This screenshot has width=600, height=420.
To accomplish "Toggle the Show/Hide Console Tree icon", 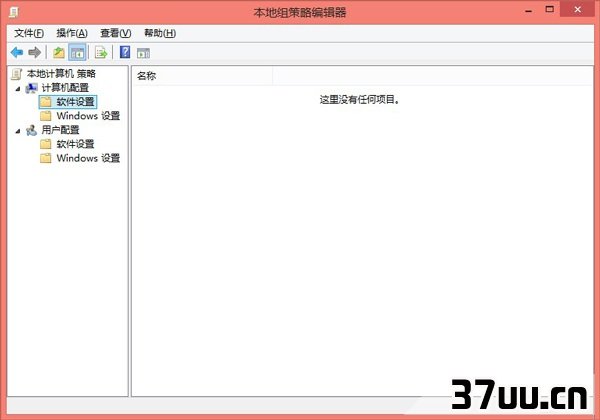I will click(x=77, y=53).
